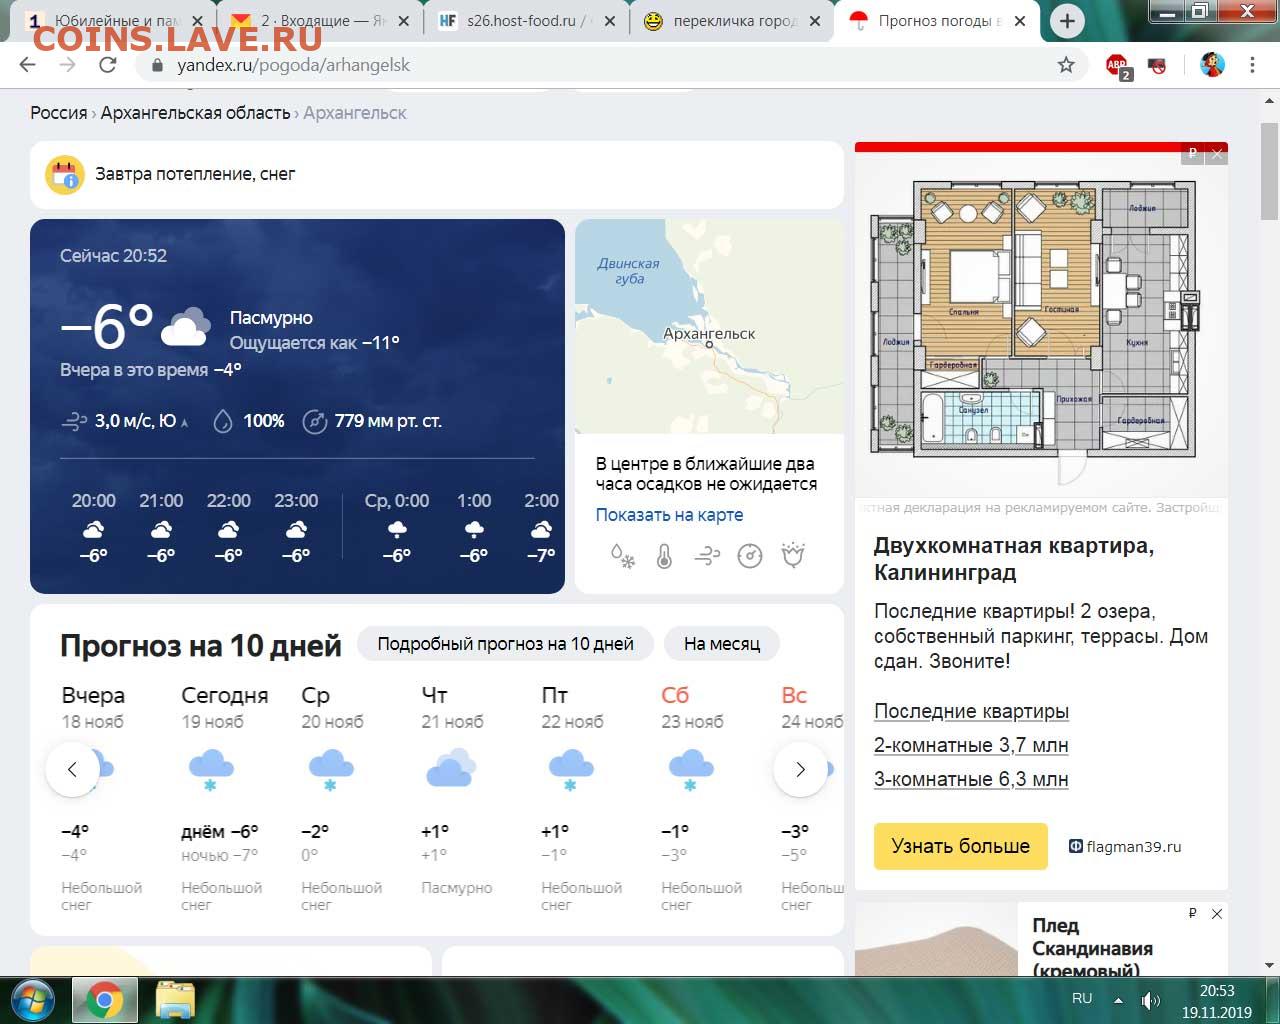Reload the Yandex weather page
The height and width of the screenshot is (1024, 1280).
click(x=108, y=65)
